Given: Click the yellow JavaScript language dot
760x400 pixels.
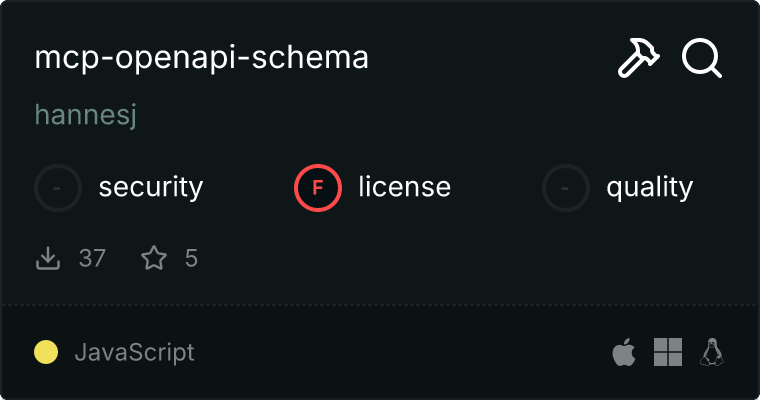Looking at the screenshot, I should (46, 352).
